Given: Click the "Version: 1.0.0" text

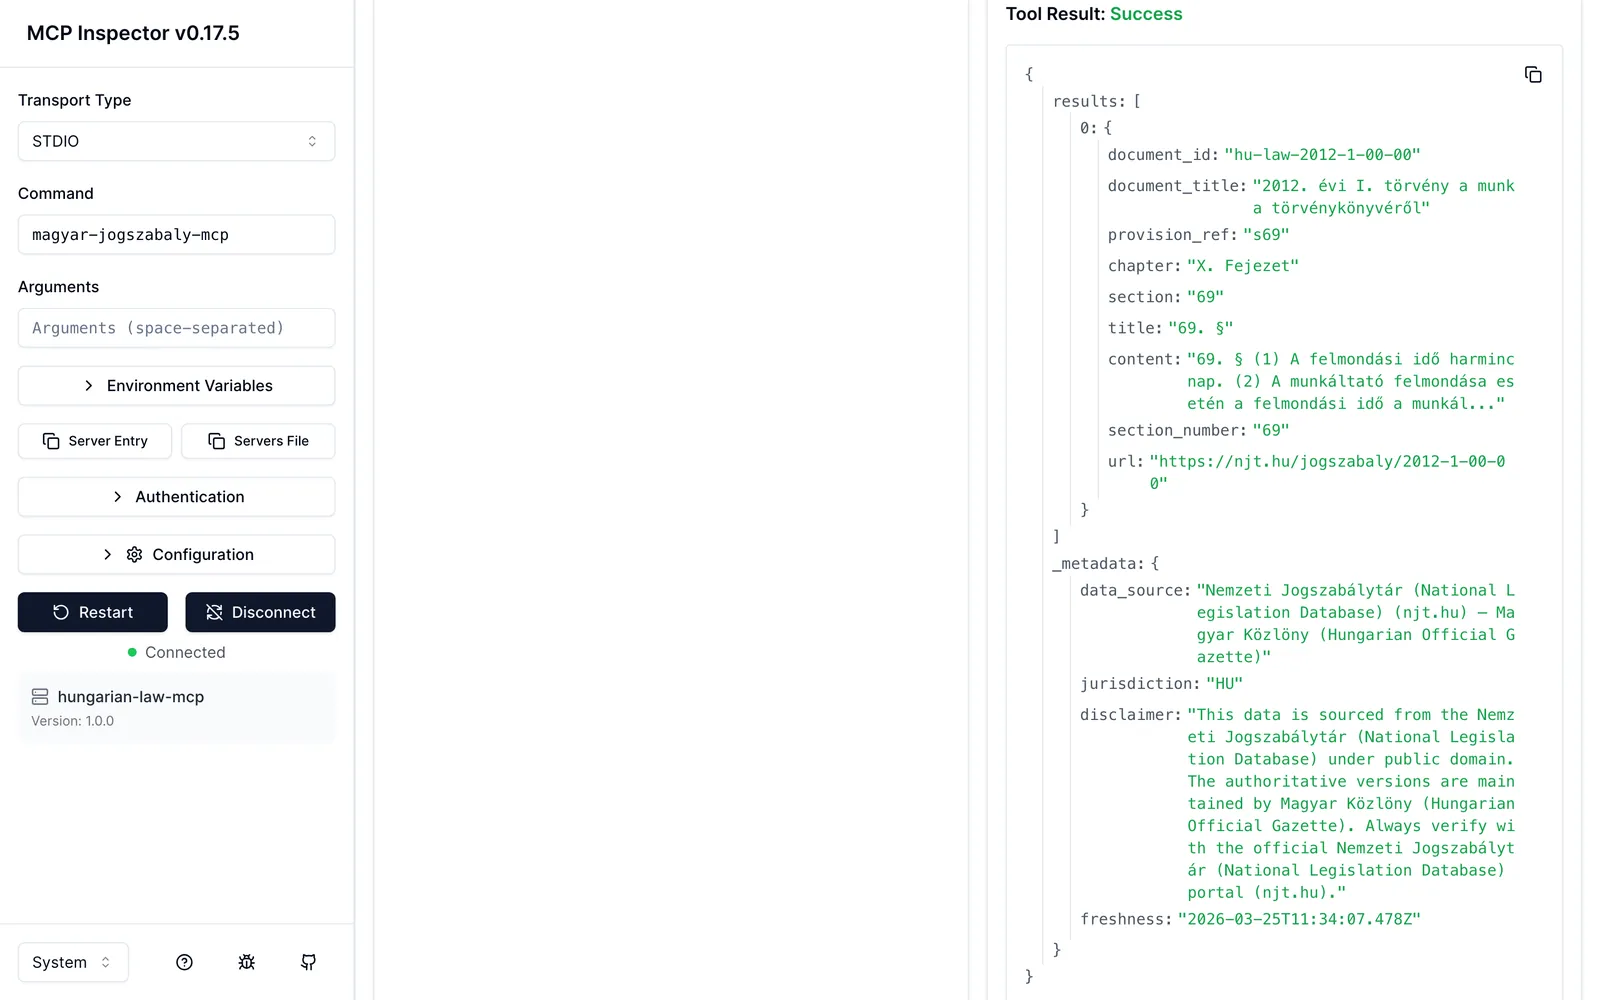Looking at the screenshot, I should coord(72,721).
